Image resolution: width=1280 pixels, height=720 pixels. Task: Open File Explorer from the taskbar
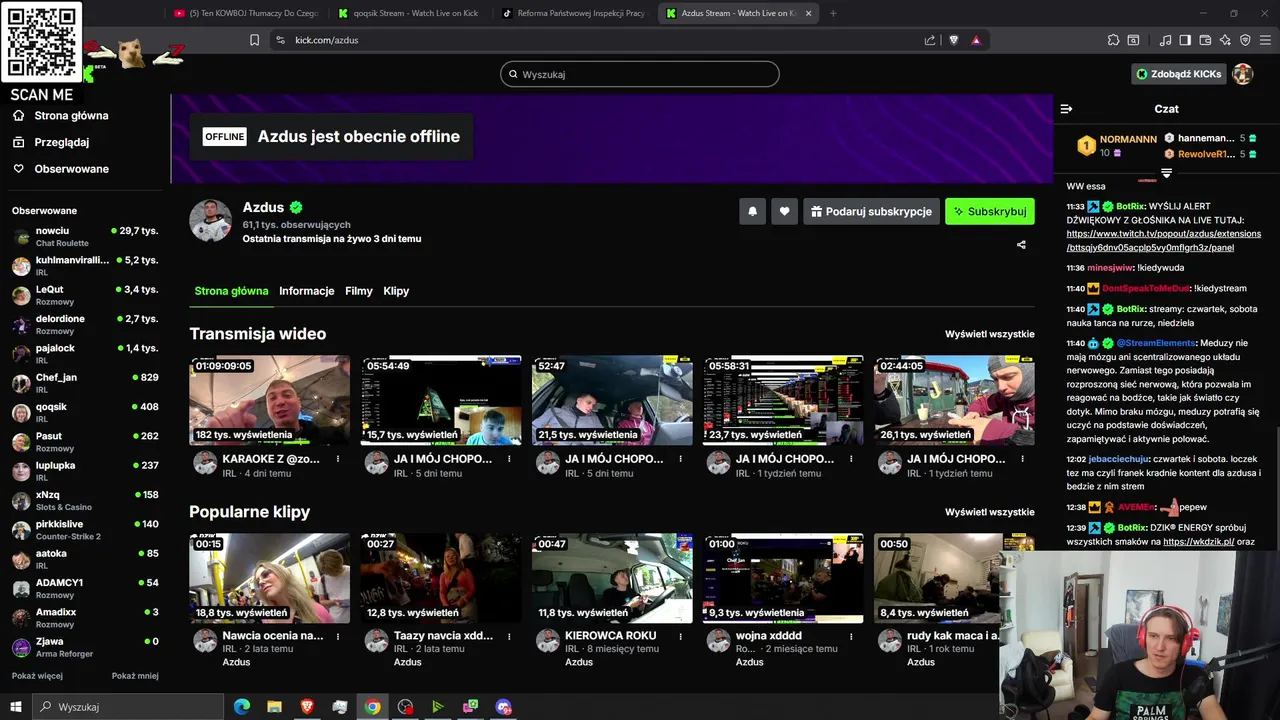(274, 707)
